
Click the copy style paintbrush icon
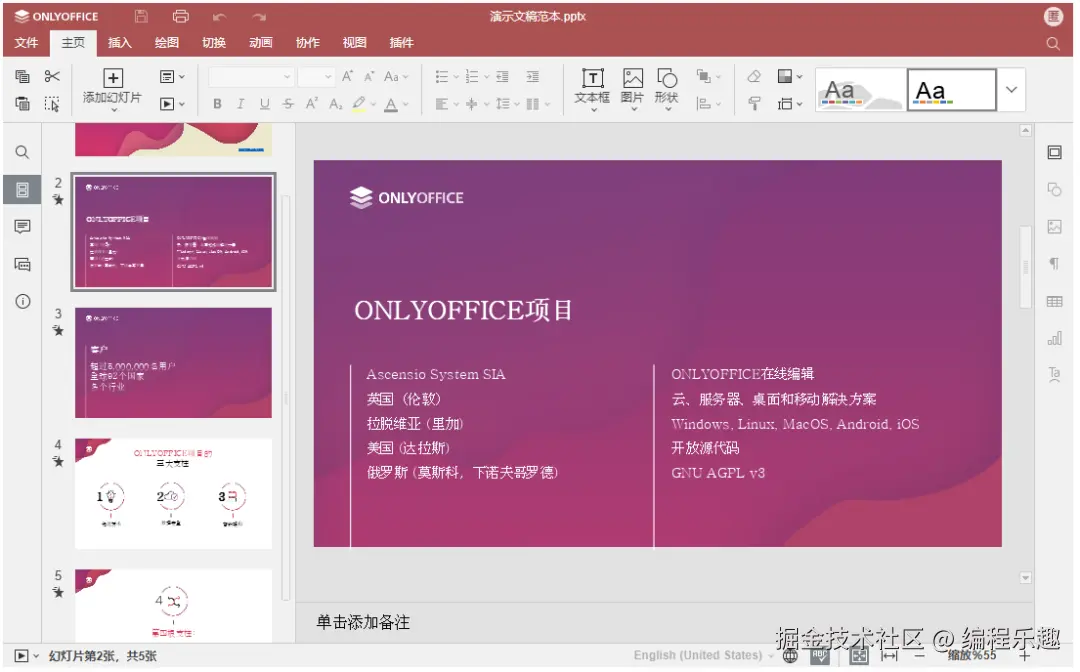(754, 104)
